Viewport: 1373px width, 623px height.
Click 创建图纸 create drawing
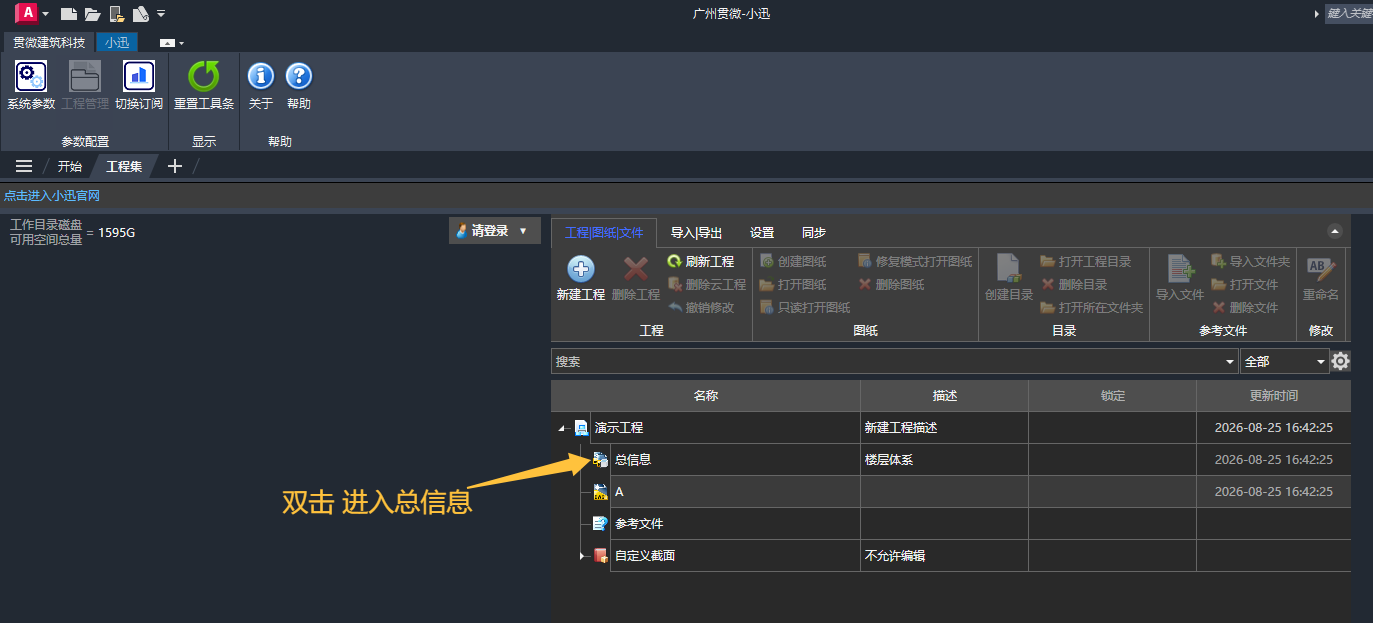coord(793,261)
